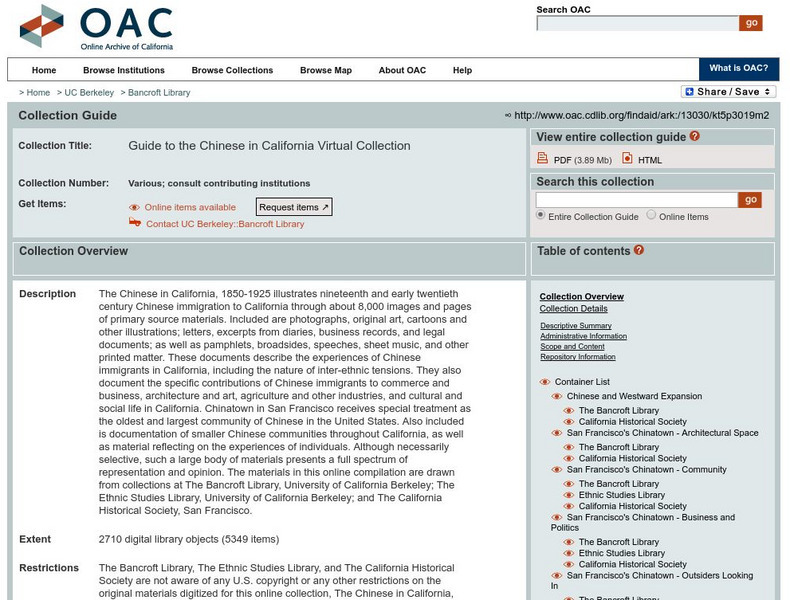Viewport: 790px width, 600px height.
Task: Open Repository Information link
Action: tap(578, 357)
